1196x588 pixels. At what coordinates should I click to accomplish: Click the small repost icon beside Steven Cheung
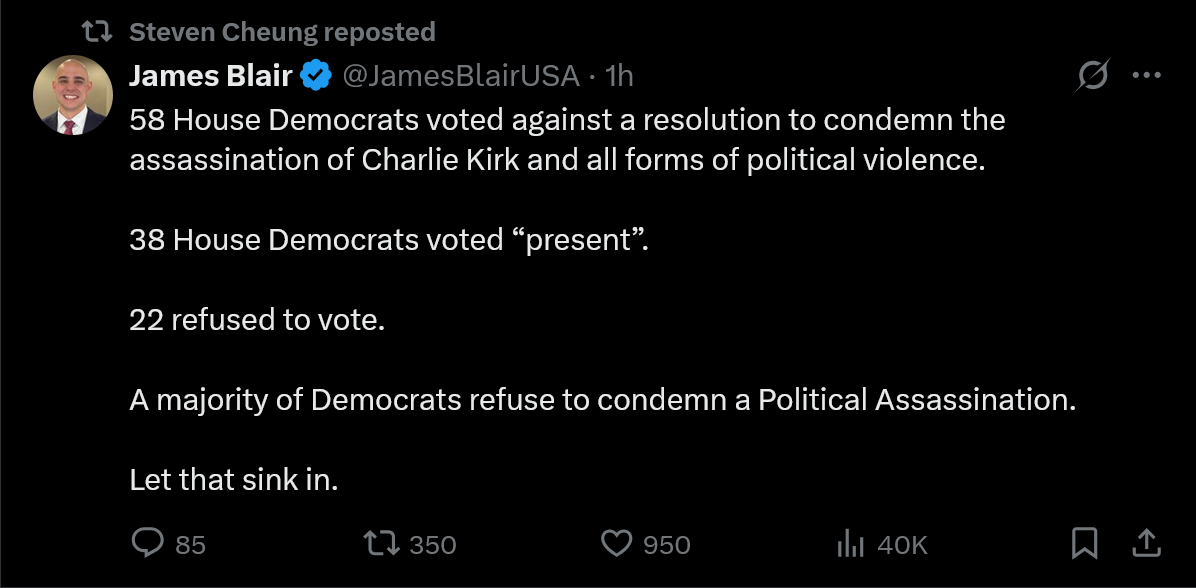tap(98, 32)
